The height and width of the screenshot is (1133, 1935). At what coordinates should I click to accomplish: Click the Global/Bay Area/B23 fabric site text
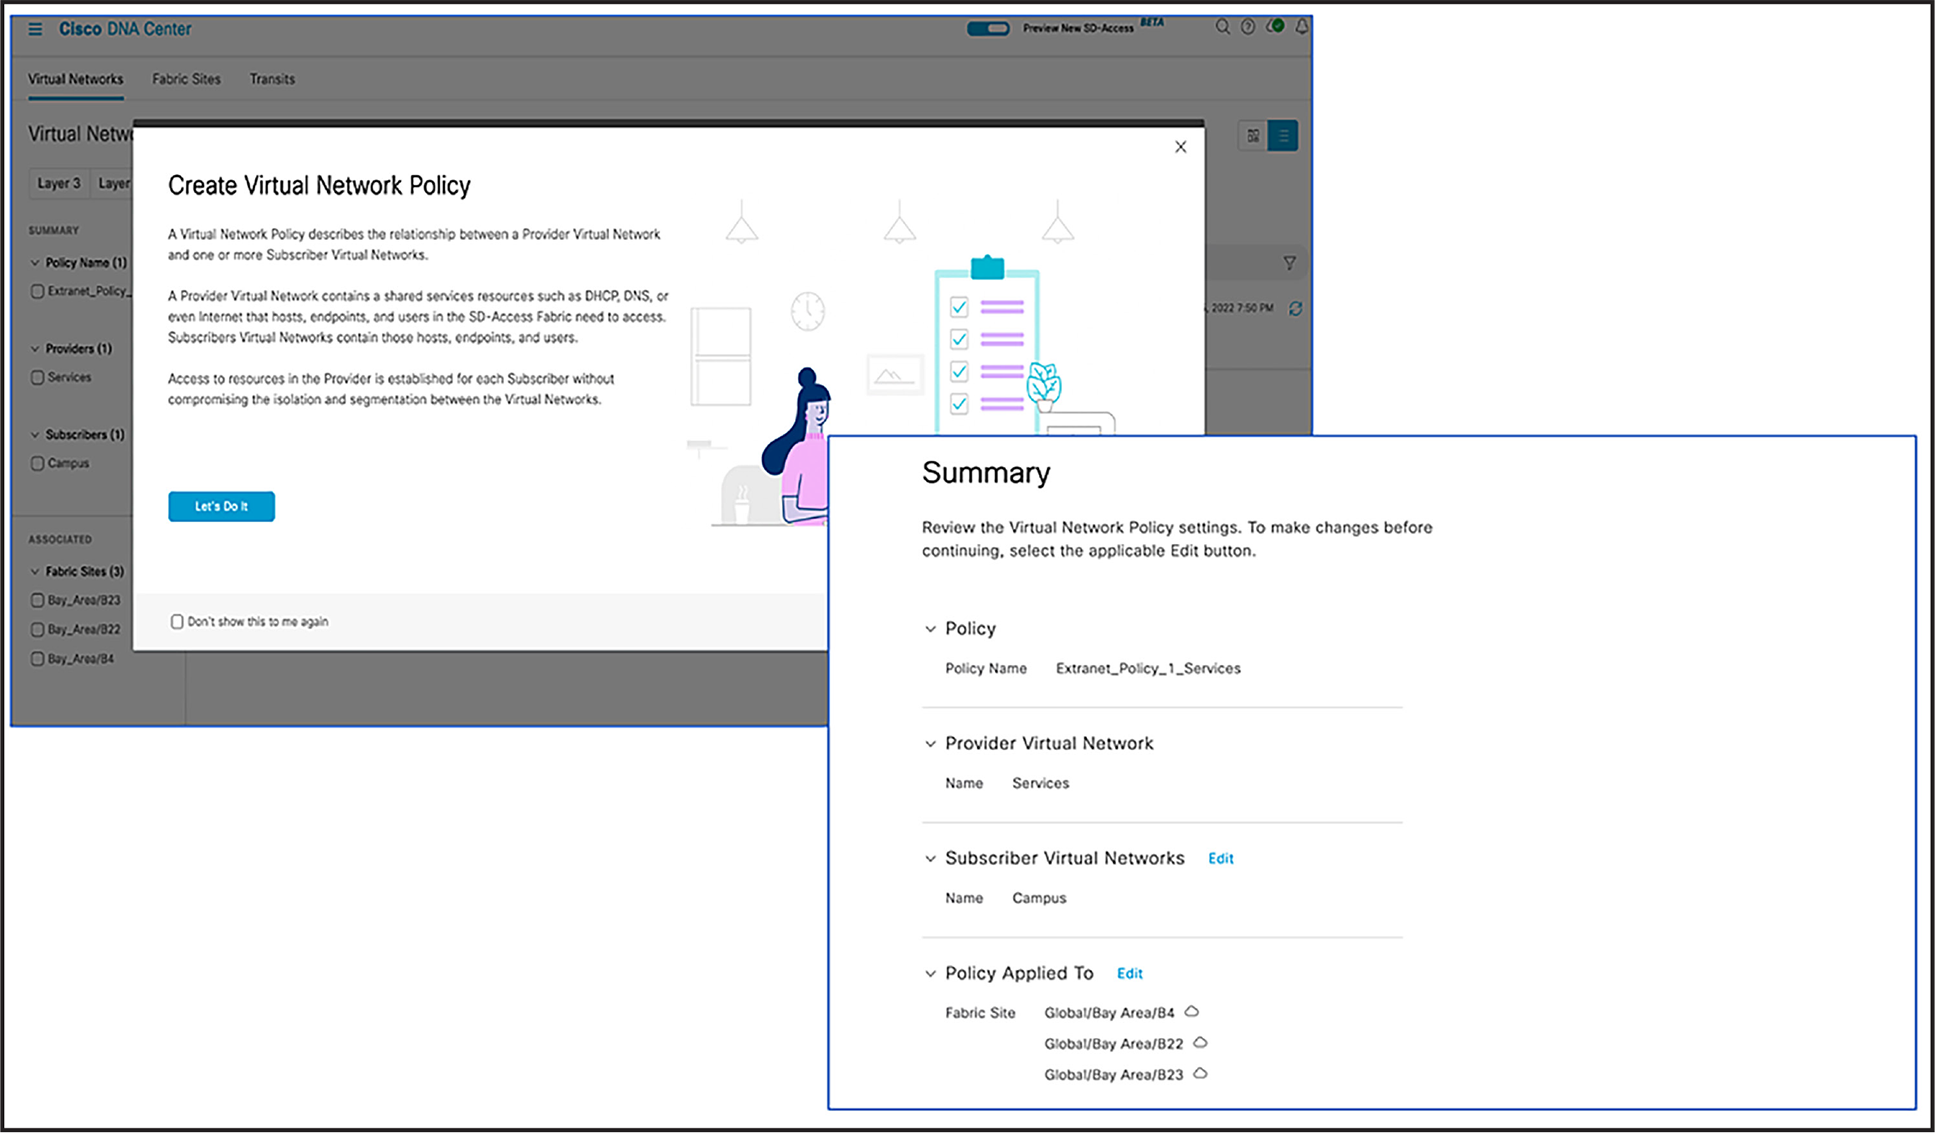tap(1114, 1075)
